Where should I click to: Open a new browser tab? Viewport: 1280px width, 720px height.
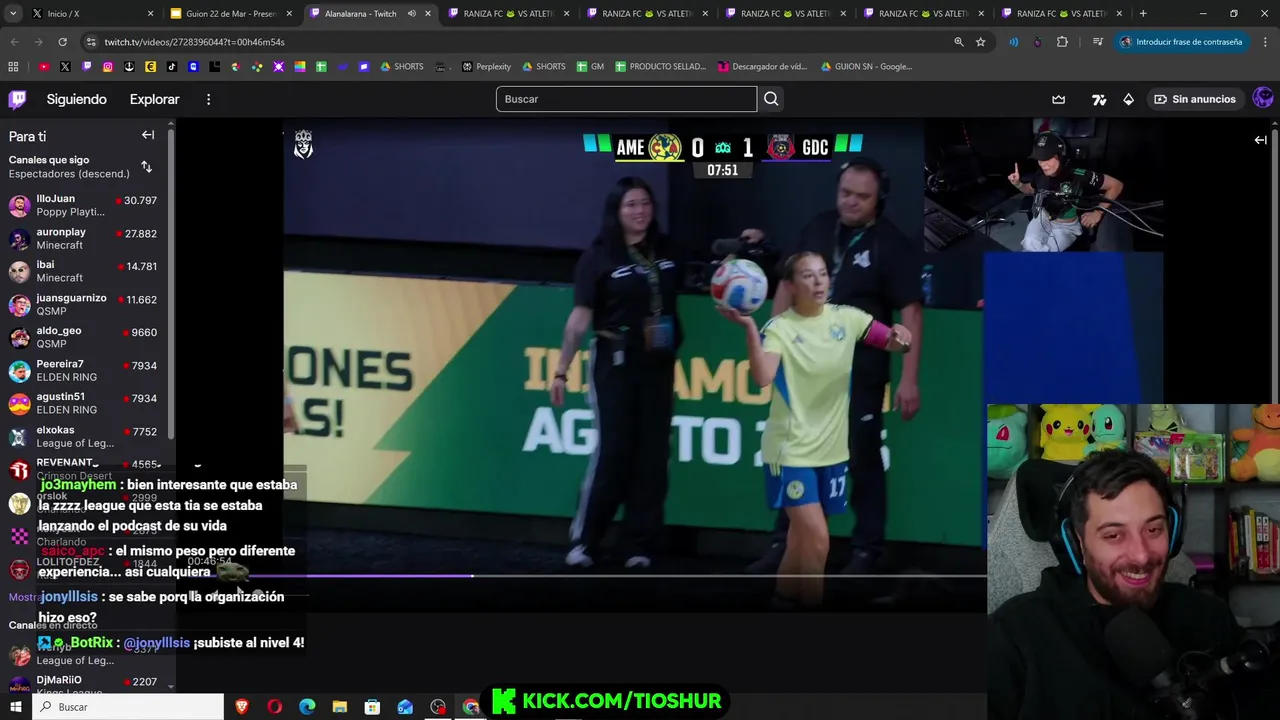click(x=1143, y=14)
